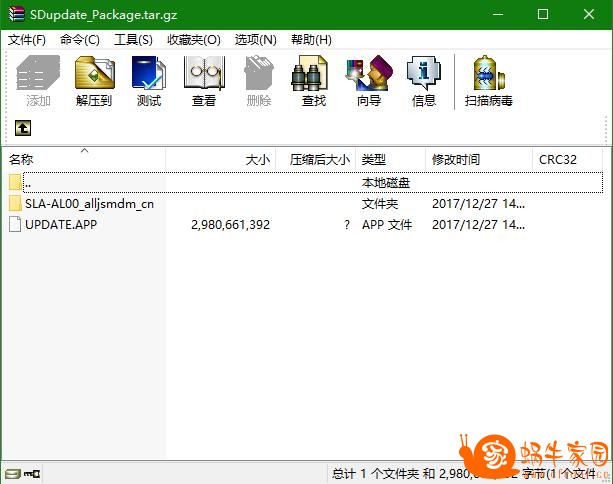
Task: Open the 命令(C) menu
Action: 80,39
